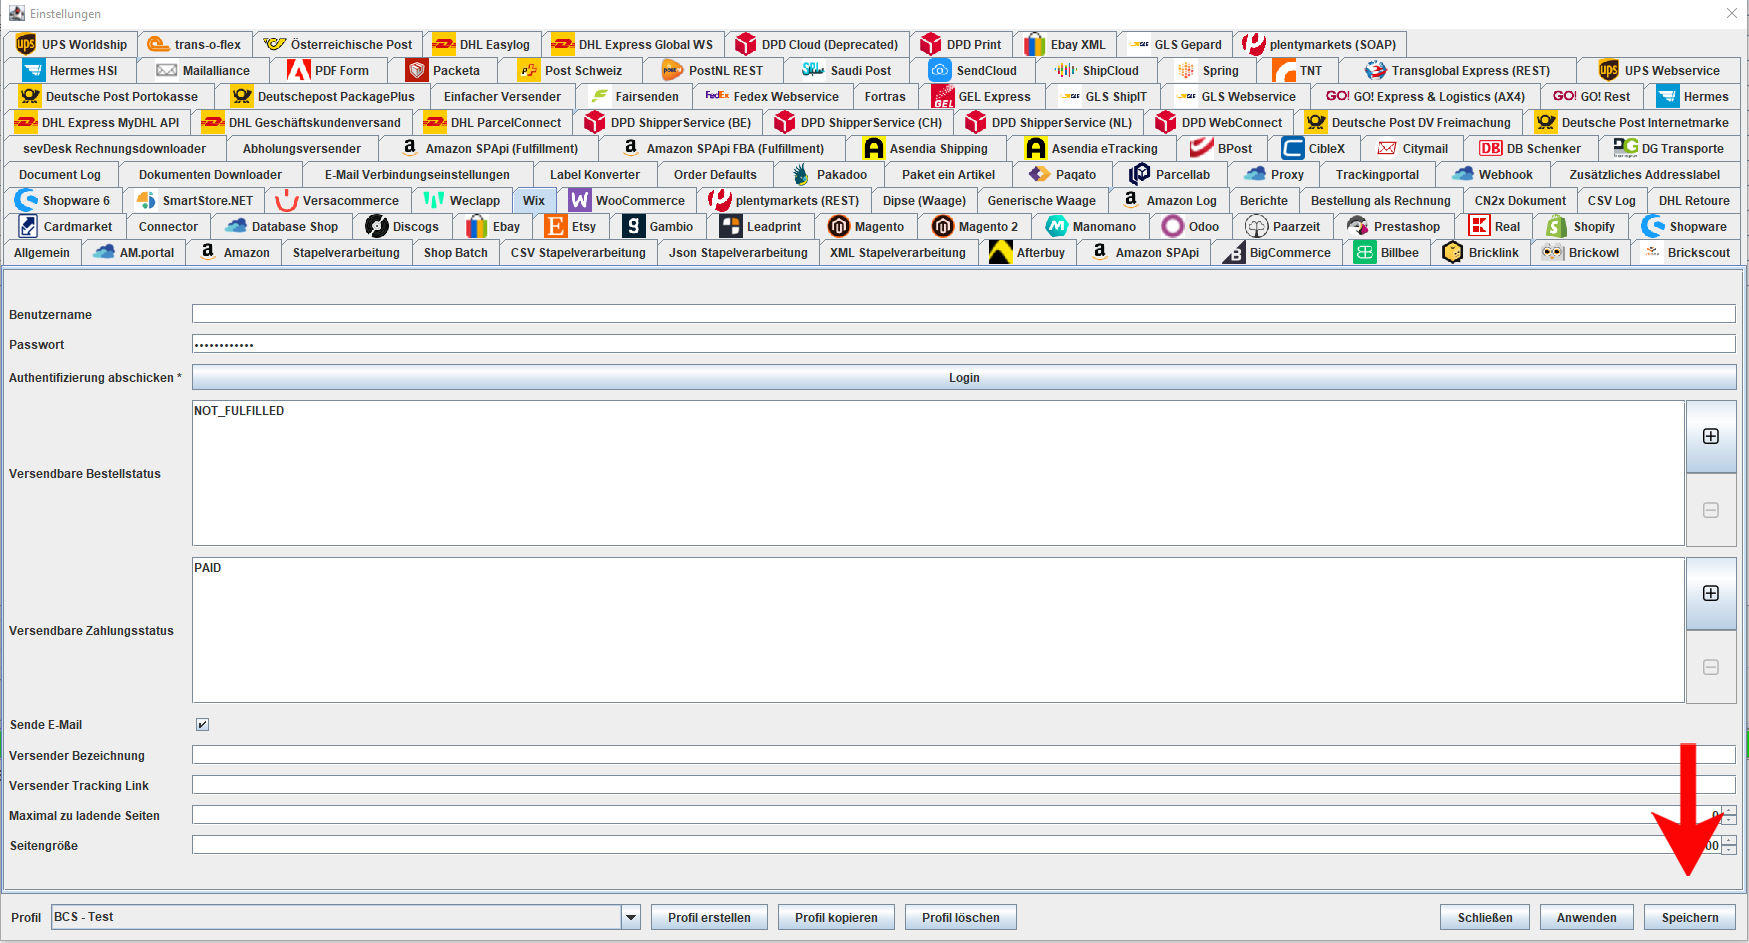Click the SendCloud cloud icon
The height and width of the screenshot is (943, 1749).
point(940,70)
